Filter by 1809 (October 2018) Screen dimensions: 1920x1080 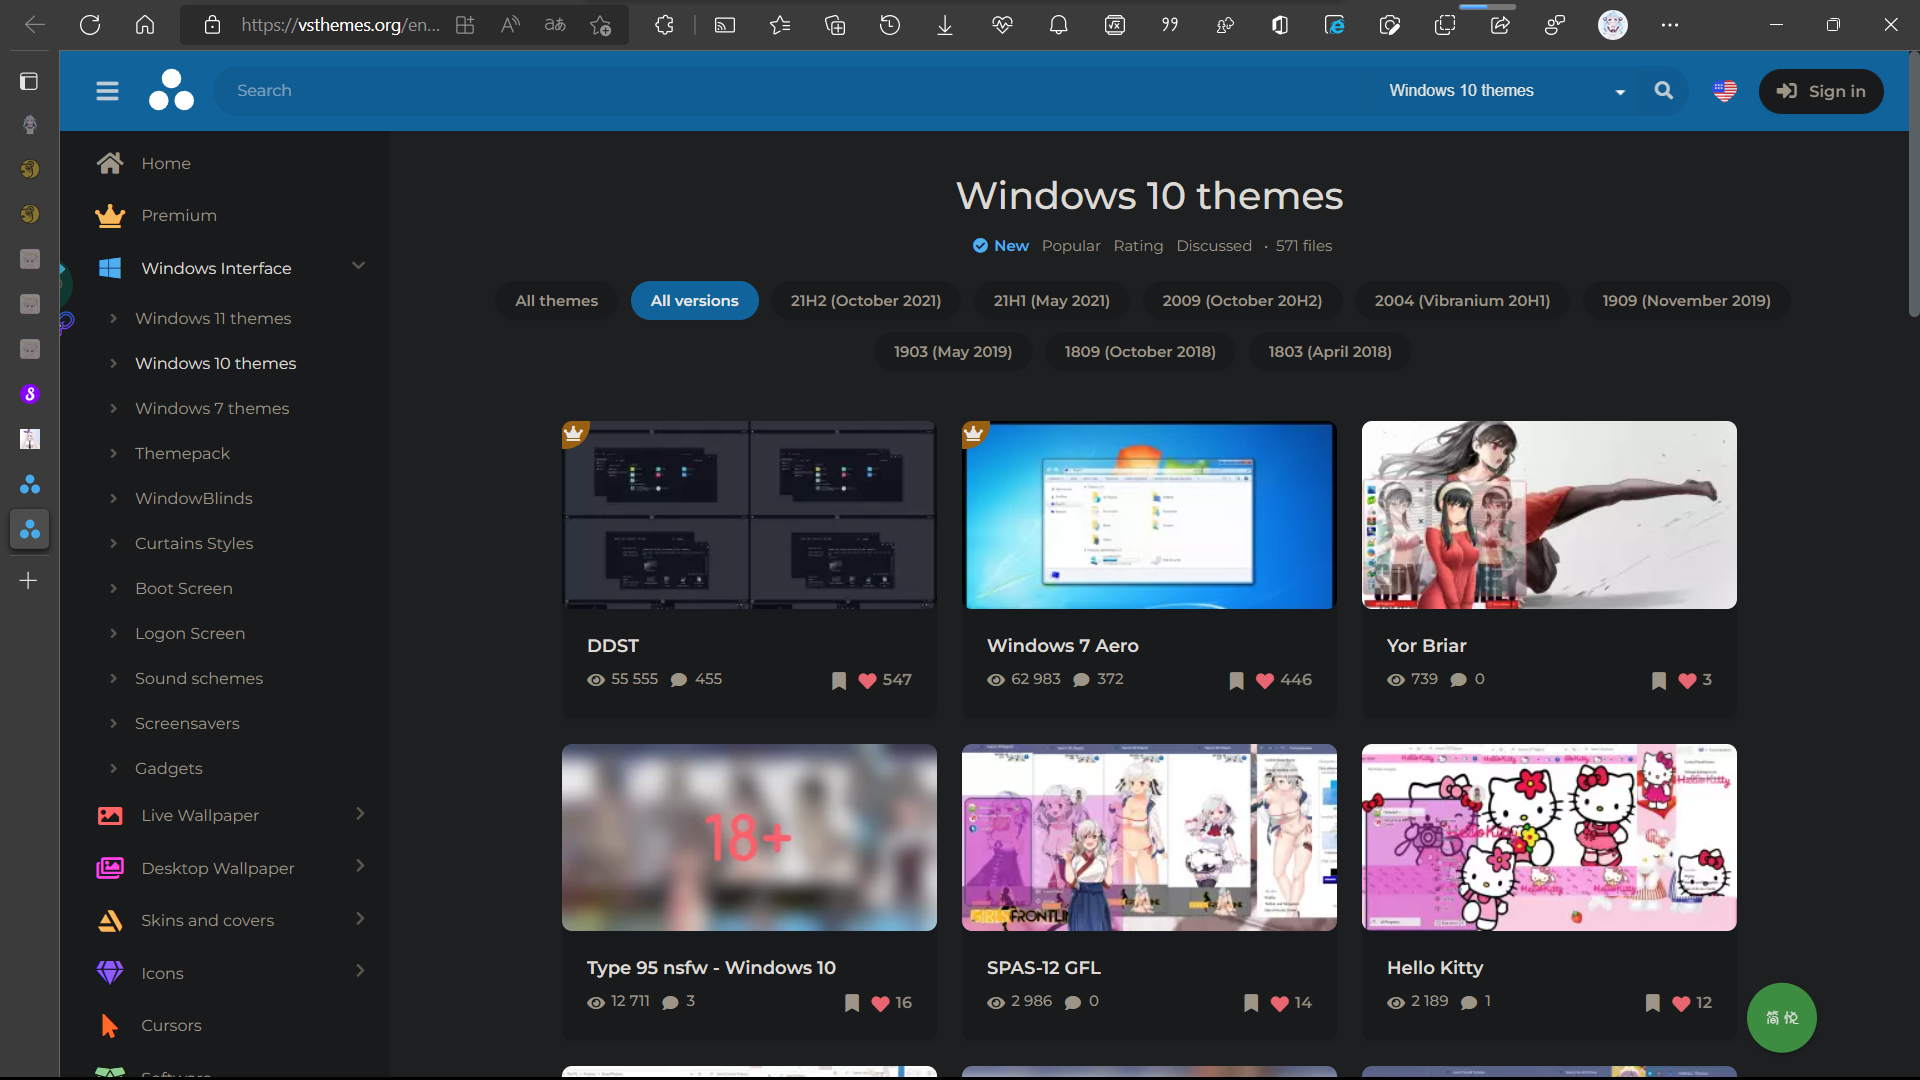1140,352
